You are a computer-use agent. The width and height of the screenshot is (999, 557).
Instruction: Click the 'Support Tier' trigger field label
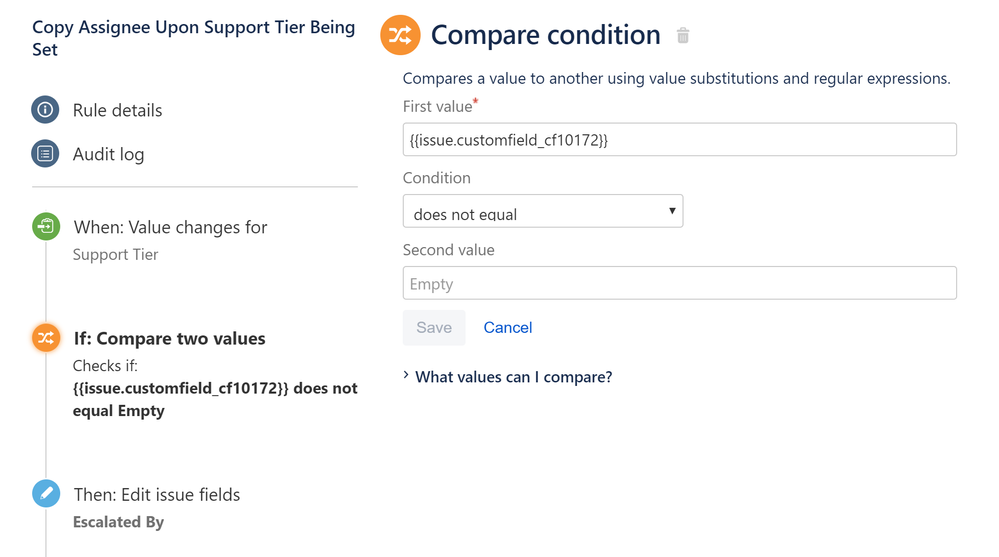(x=115, y=255)
